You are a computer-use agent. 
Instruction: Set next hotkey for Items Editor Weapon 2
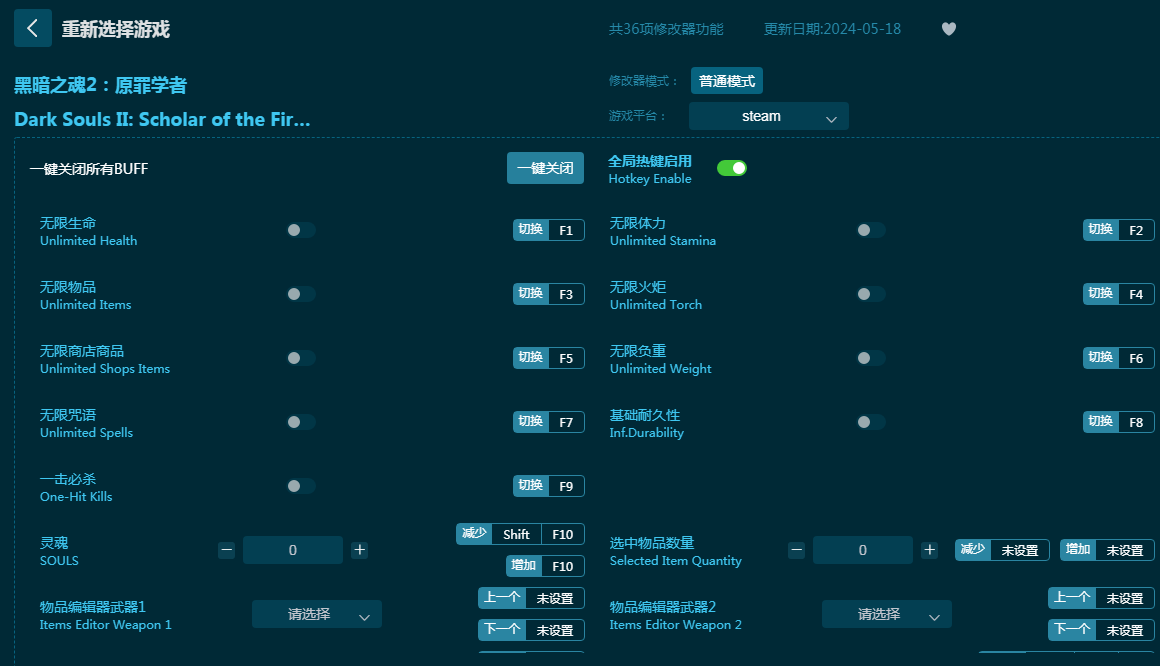coord(1101,630)
